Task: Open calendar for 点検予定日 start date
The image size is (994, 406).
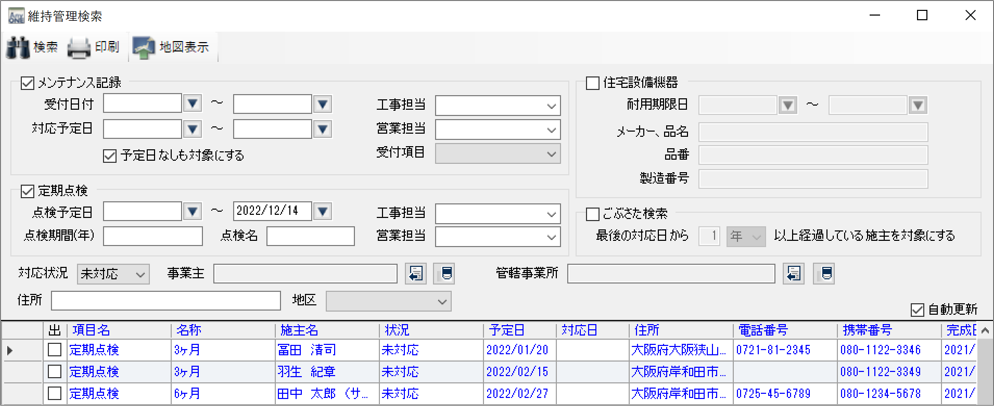Action: 192,211
